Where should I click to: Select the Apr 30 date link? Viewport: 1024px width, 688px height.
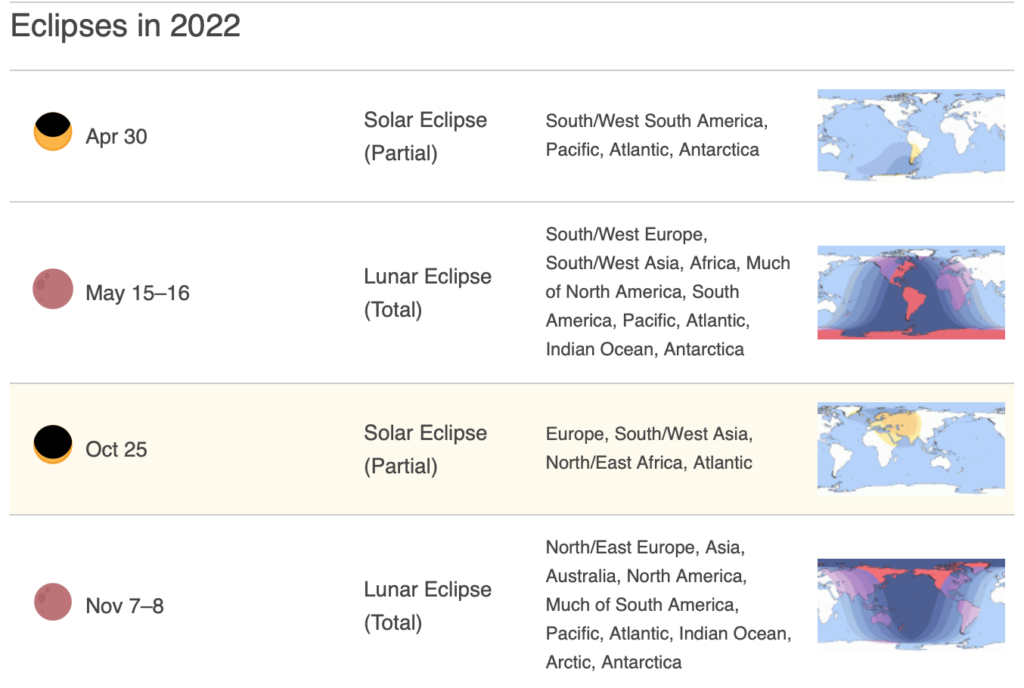pyautogui.click(x=116, y=136)
